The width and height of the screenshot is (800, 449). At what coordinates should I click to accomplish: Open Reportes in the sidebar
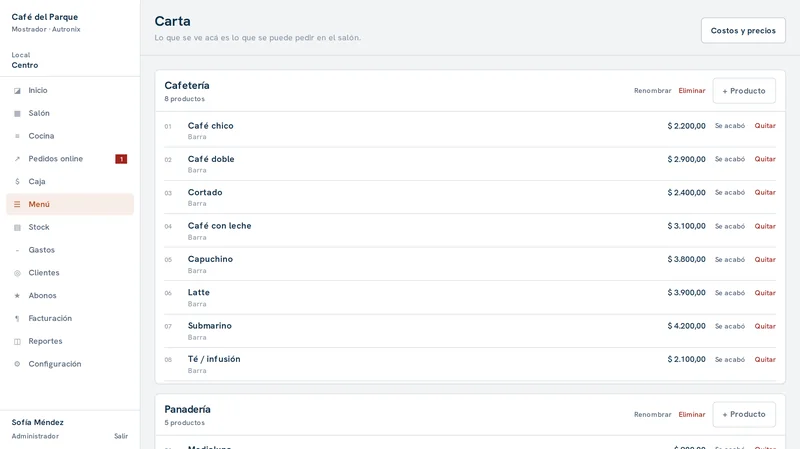[70, 341]
